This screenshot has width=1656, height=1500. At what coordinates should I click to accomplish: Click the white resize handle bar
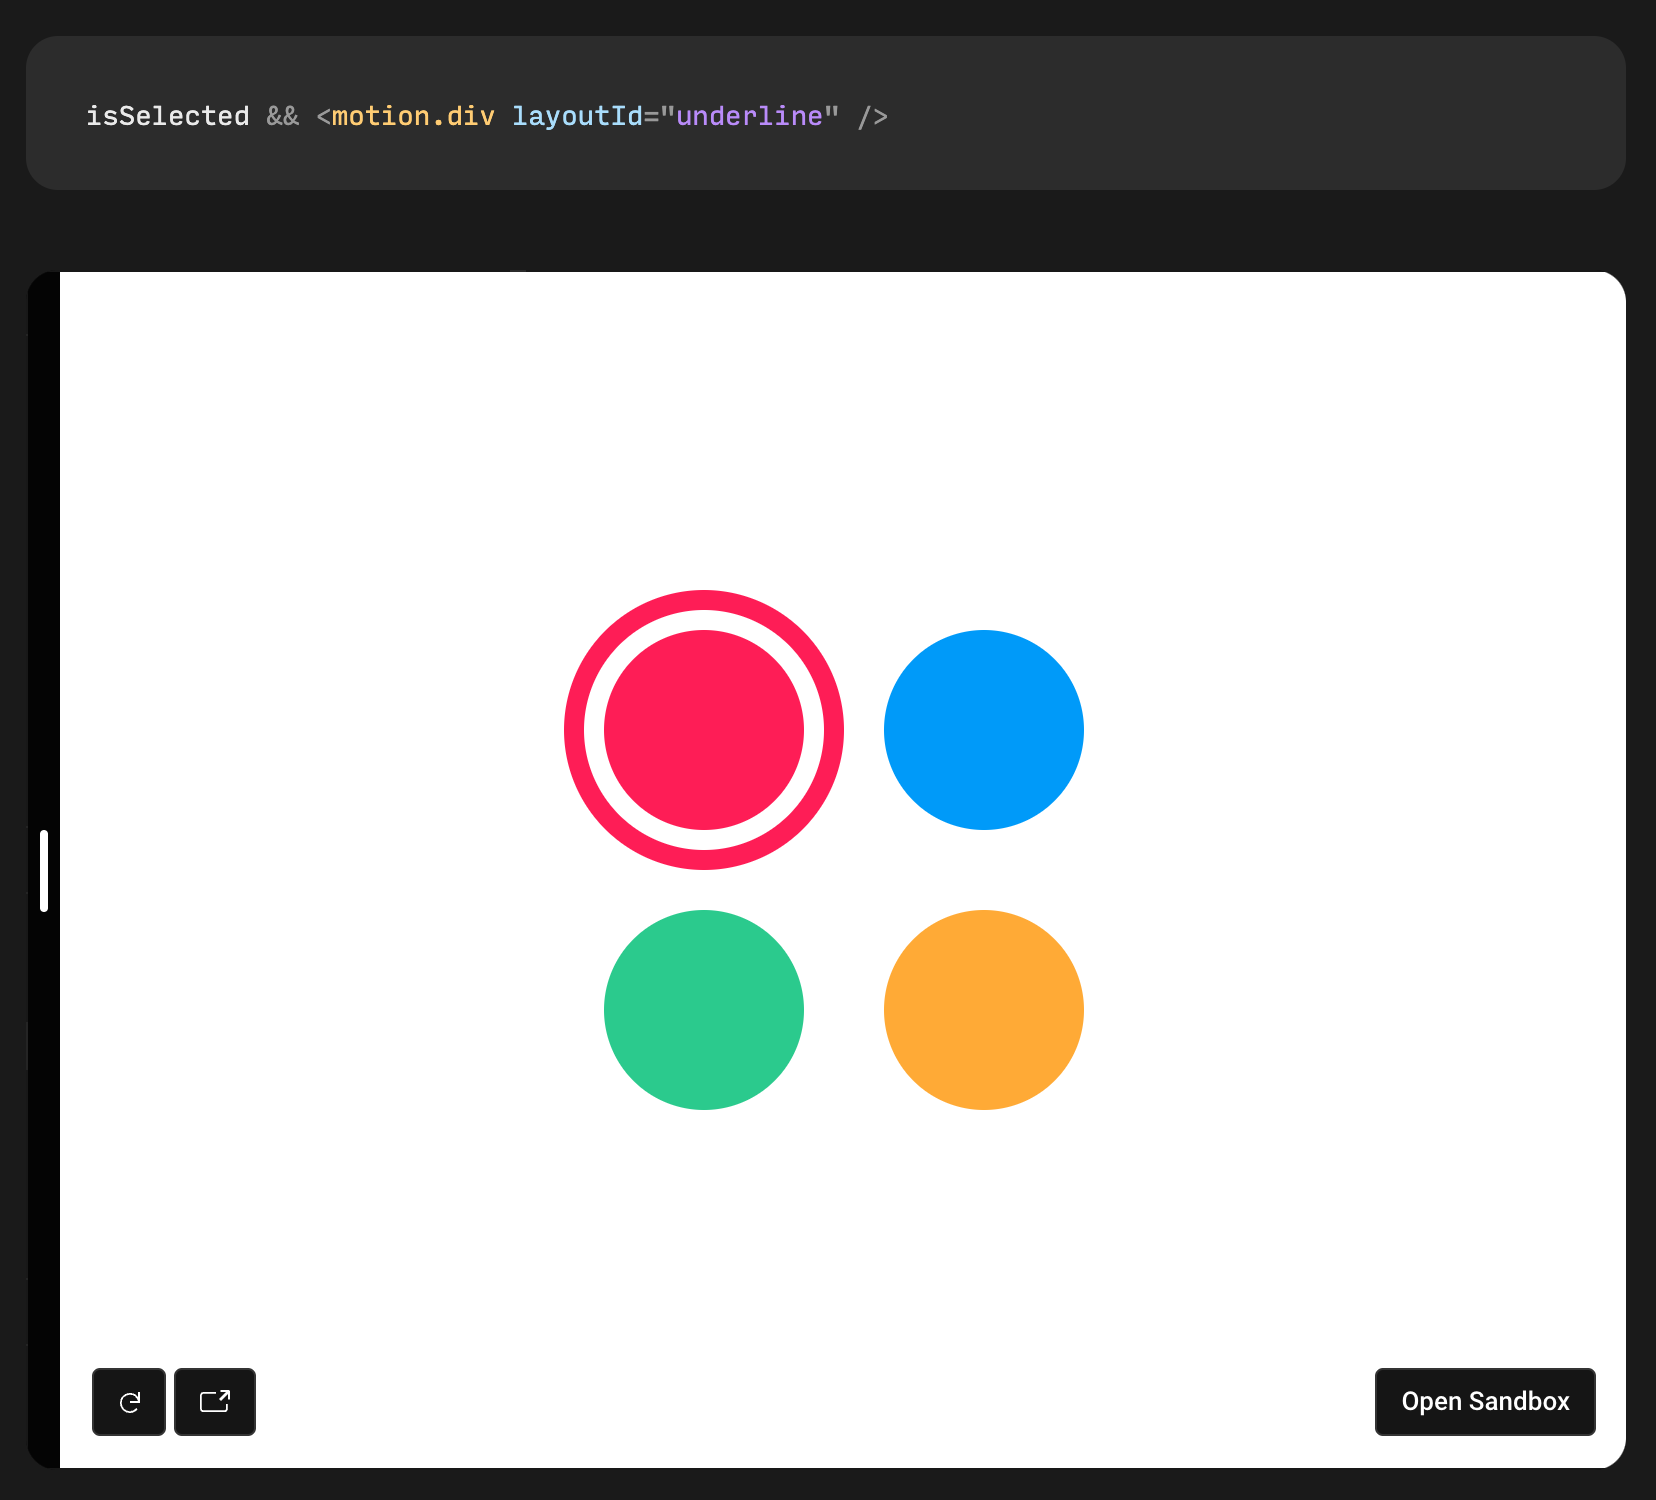44,871
